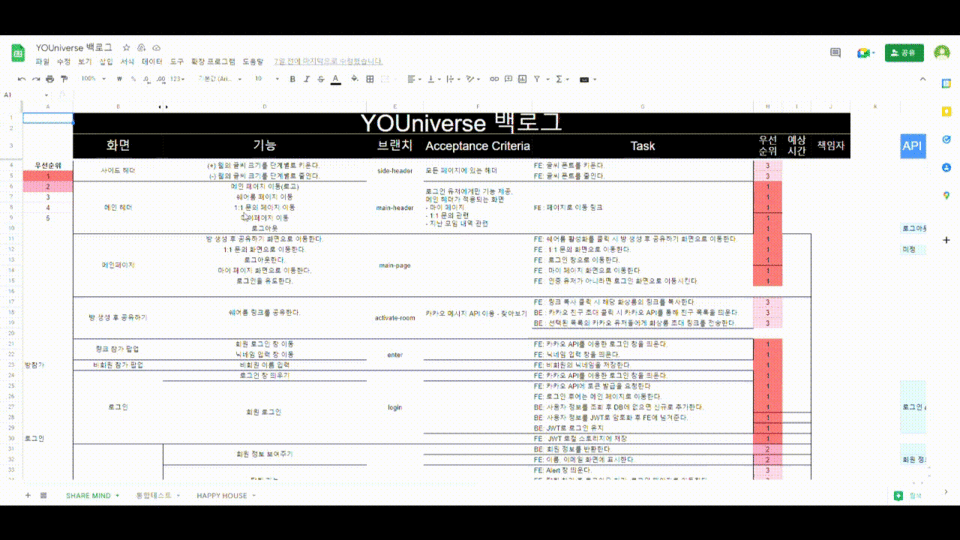Open the 삽입 menu
The height and width of the screenshot is (540, 960).
[x=106, y=62]
